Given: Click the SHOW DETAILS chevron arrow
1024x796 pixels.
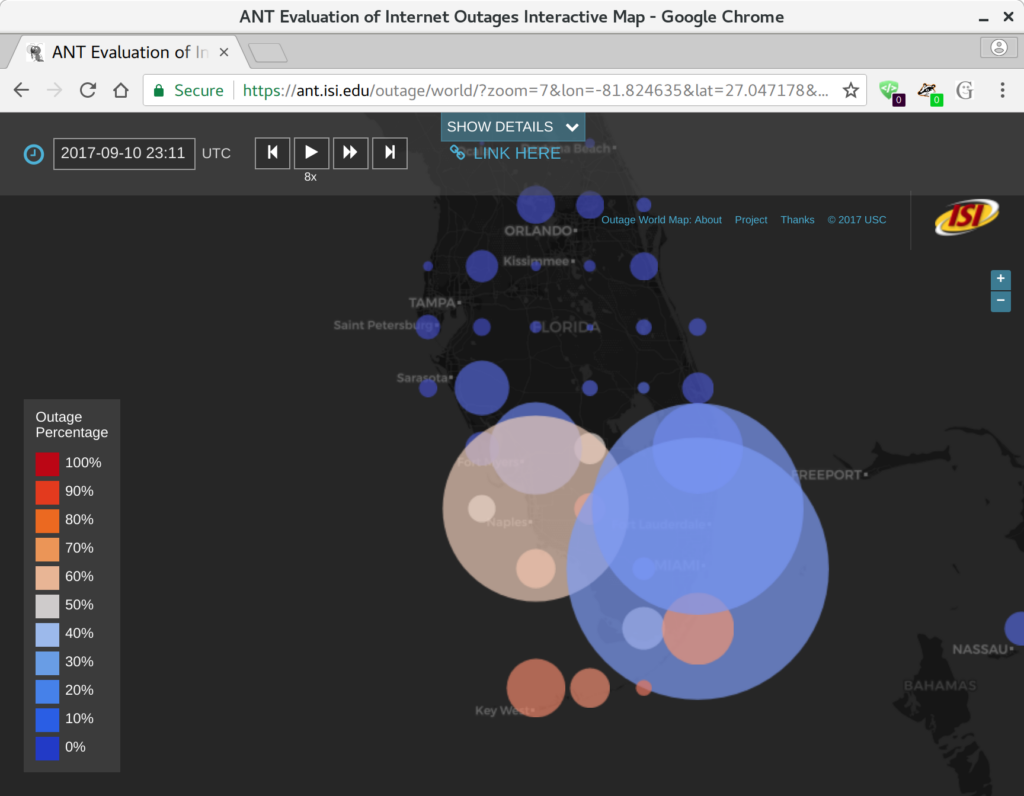Looking at the screenshot, I should [x=572, y=127].
